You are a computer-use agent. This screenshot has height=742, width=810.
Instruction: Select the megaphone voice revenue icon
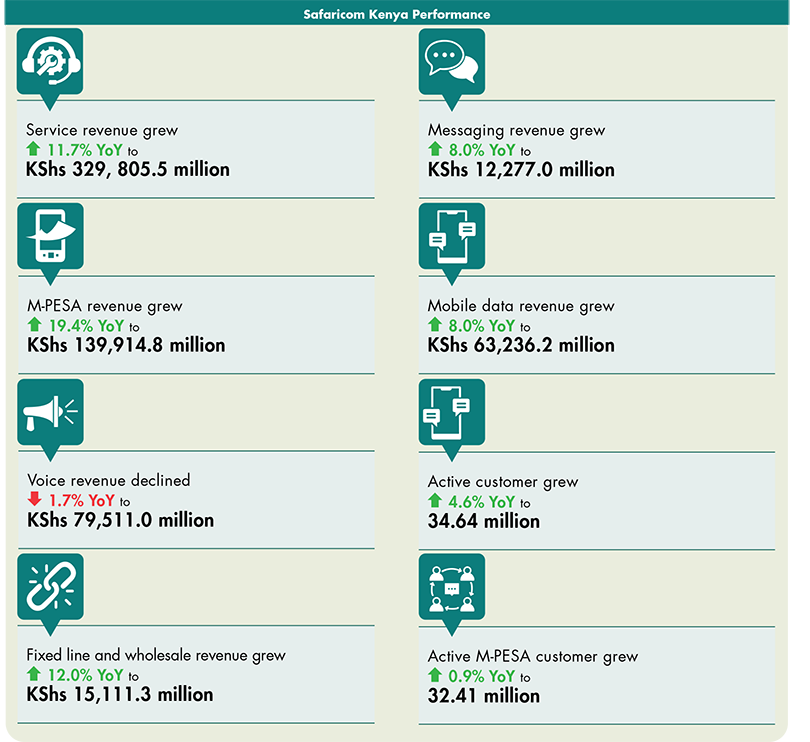click(51, 412)
